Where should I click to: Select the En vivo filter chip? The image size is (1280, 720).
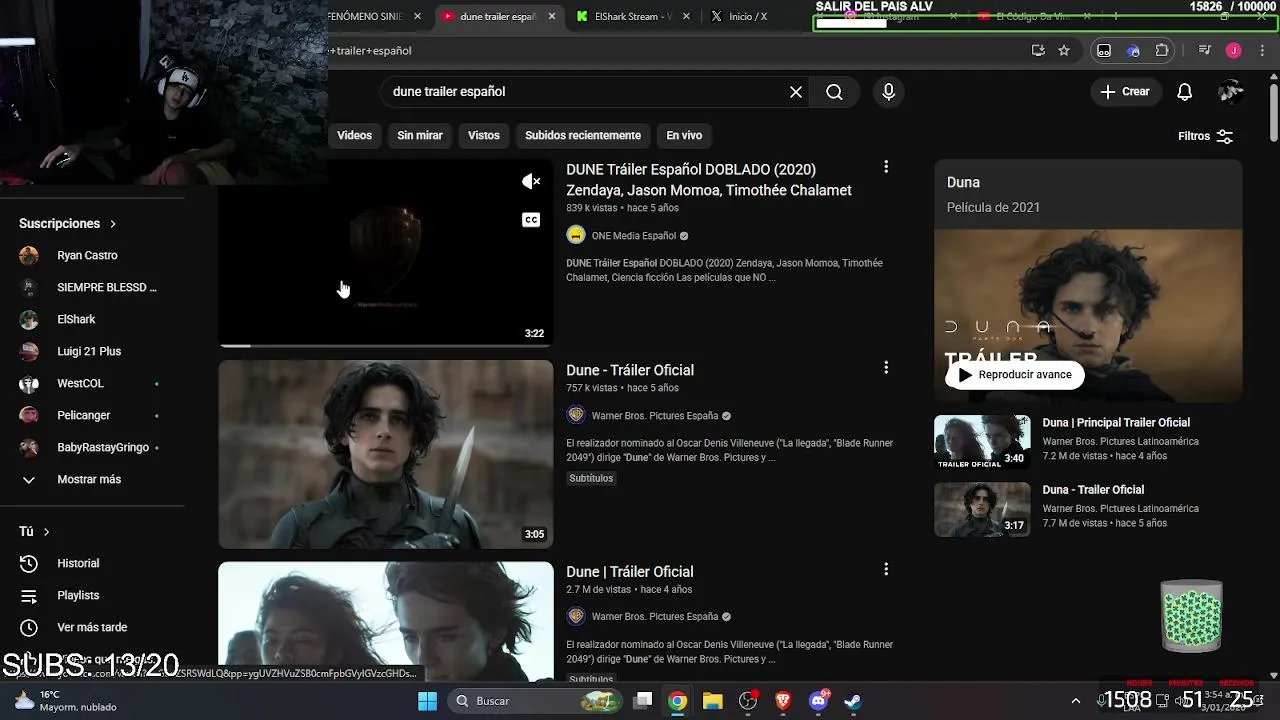click(684, 135)
